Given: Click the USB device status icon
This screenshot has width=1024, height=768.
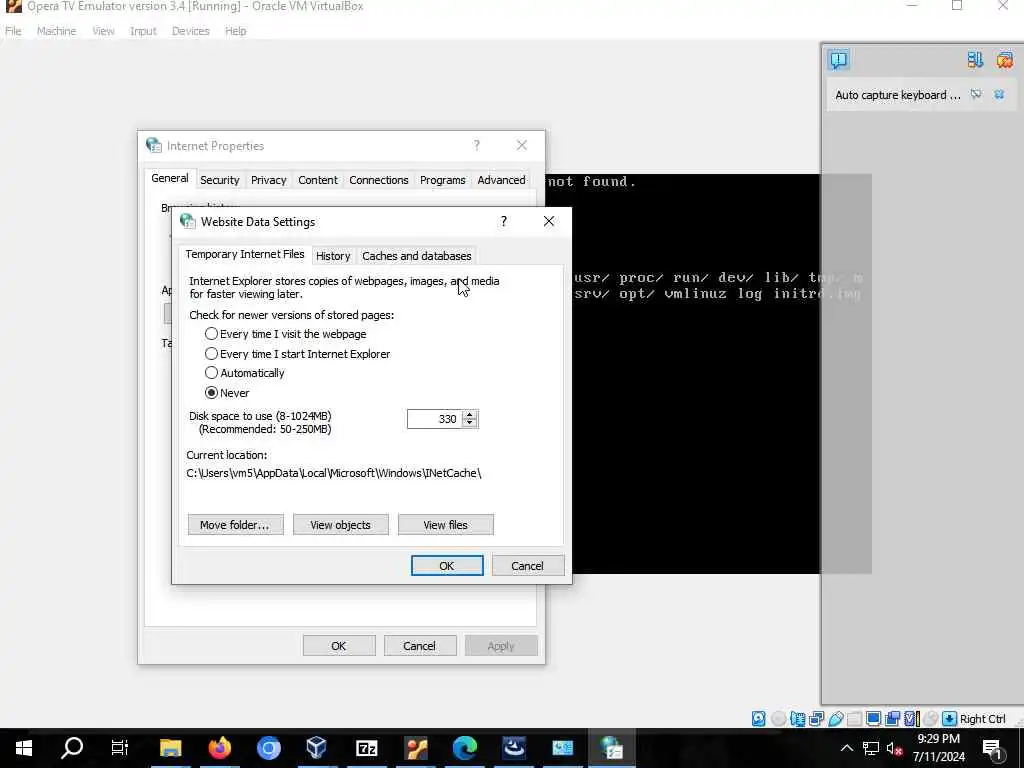Looking at the screenshot, I should [836, 718].
